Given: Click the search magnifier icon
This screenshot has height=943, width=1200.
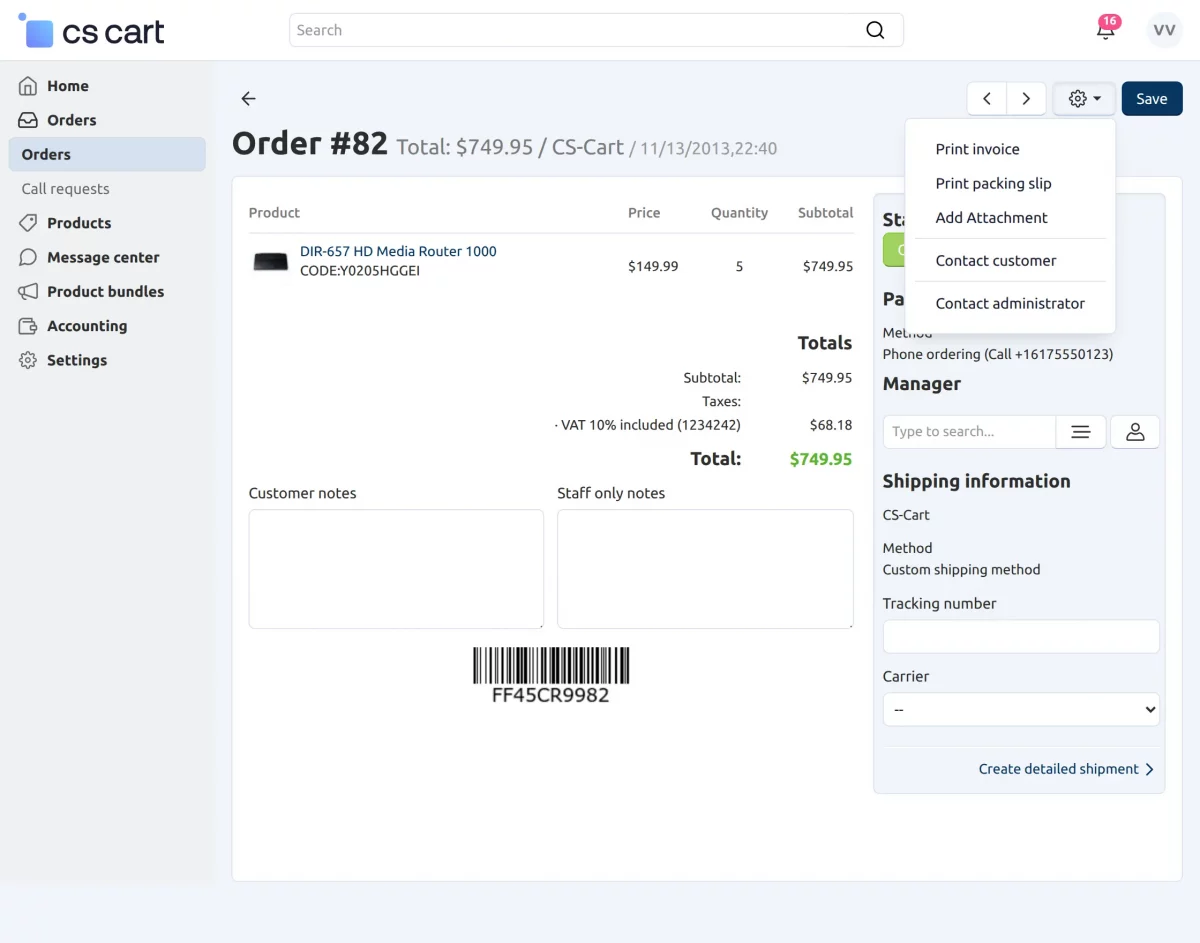Looking at the screenshot, I should click(875, 30).
